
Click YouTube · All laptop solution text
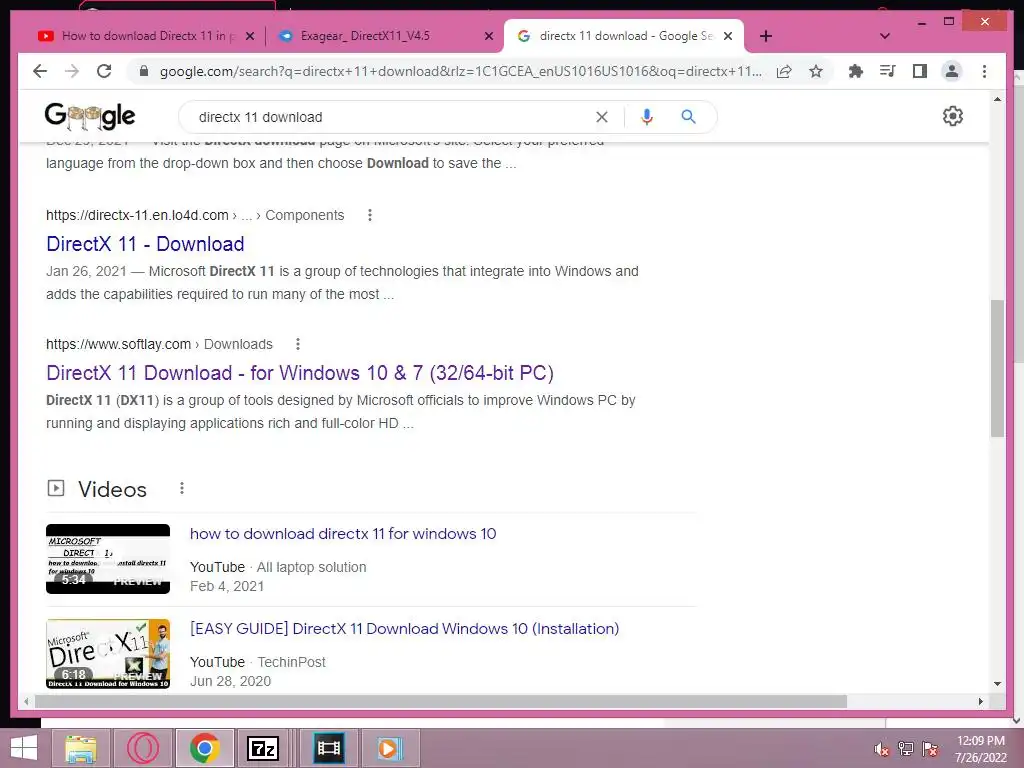tap(278, 567)
